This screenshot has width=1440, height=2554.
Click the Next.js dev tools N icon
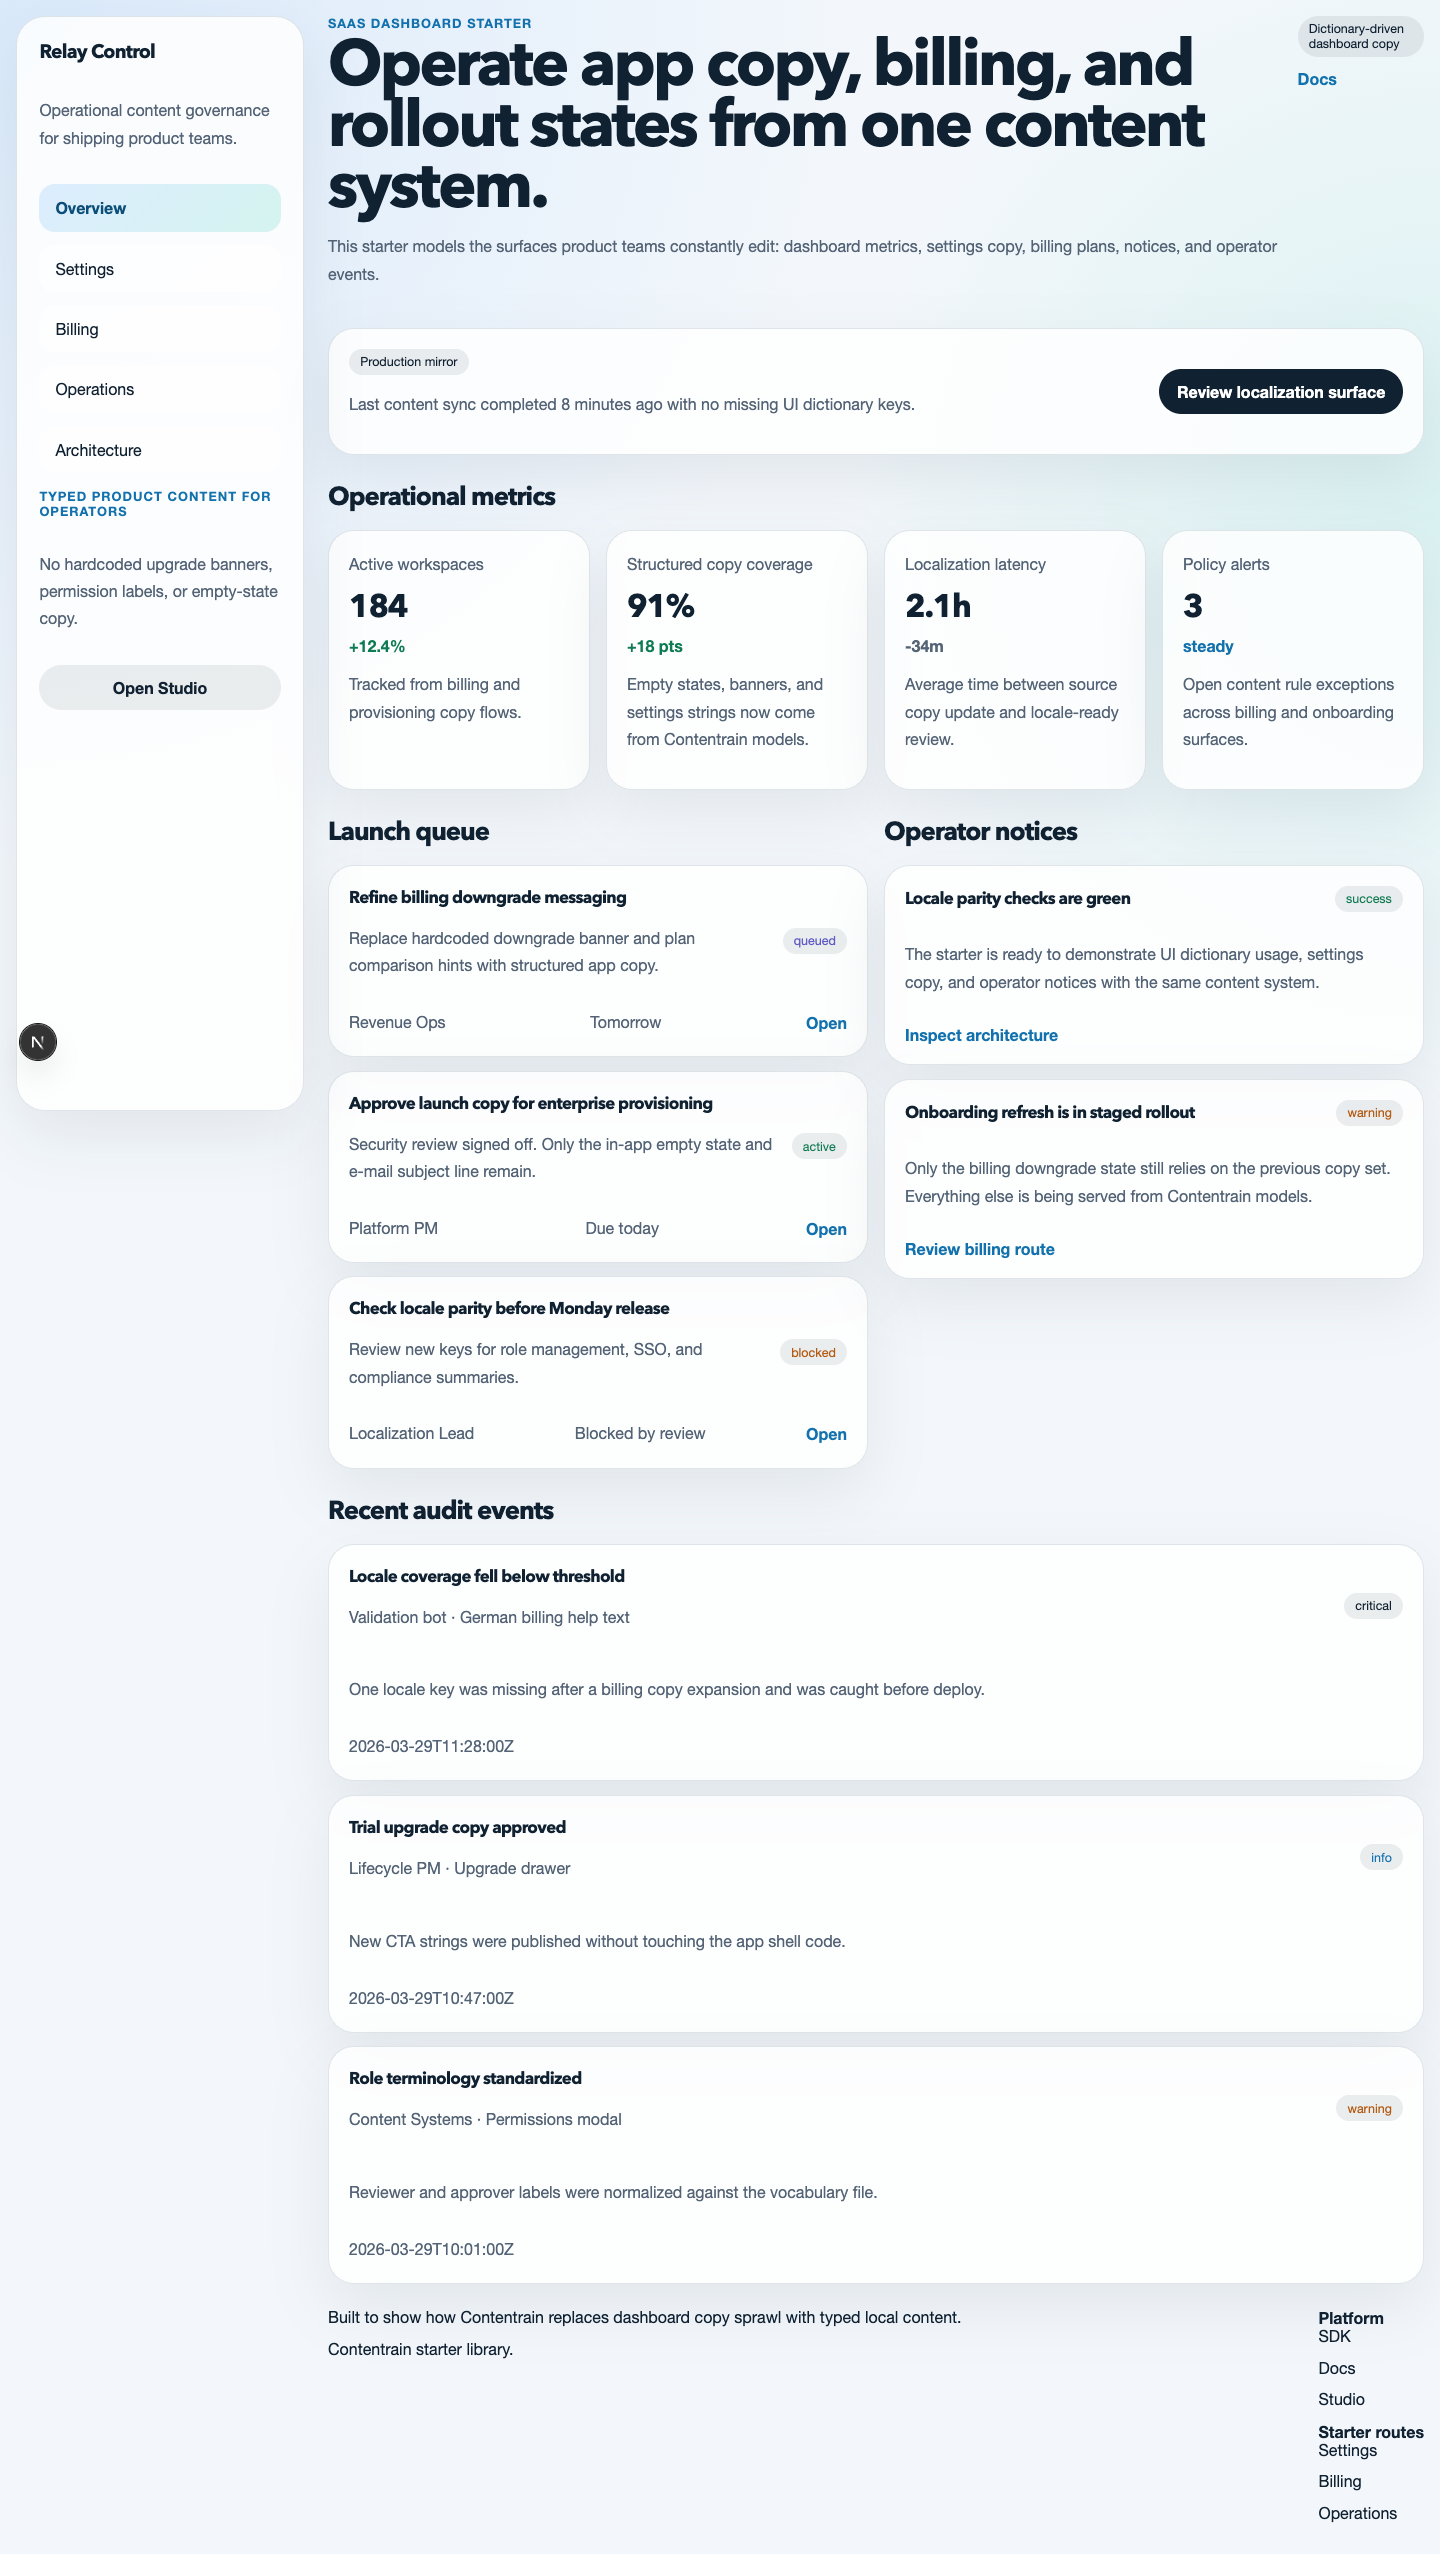pyautogui.click(x=38, y=1042)
